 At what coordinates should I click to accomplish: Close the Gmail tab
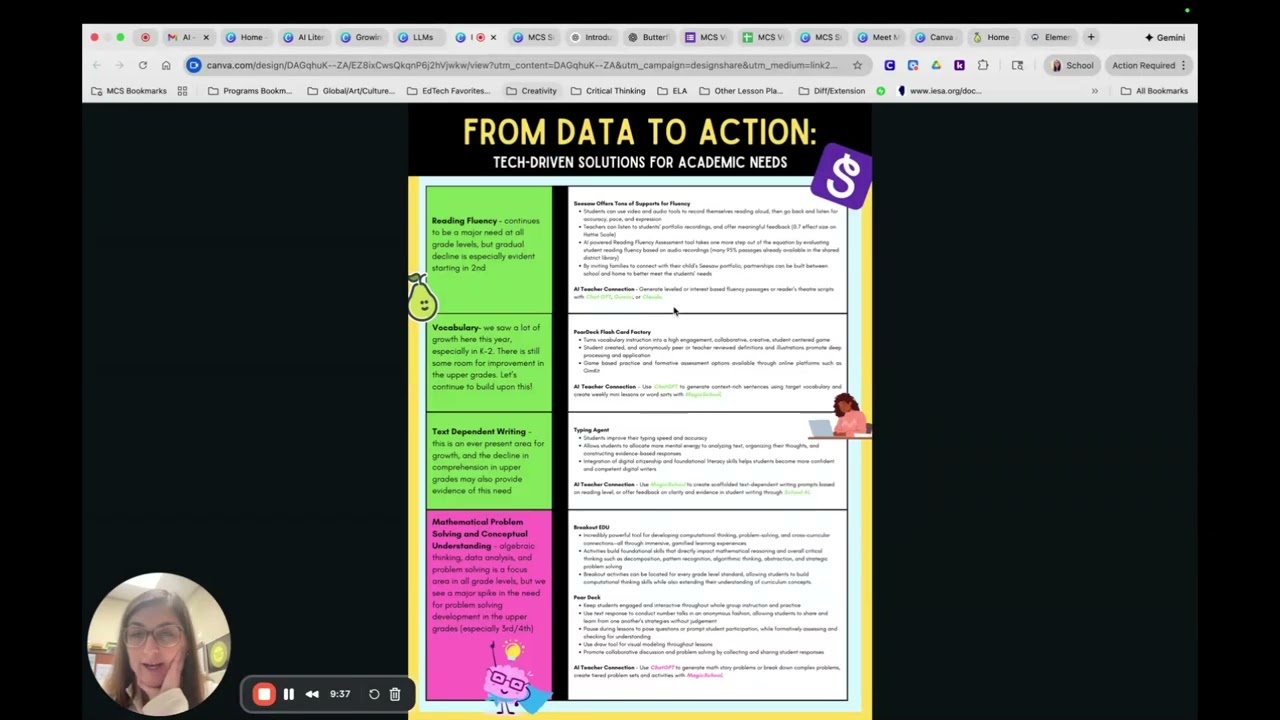click(x=206, y=37)
